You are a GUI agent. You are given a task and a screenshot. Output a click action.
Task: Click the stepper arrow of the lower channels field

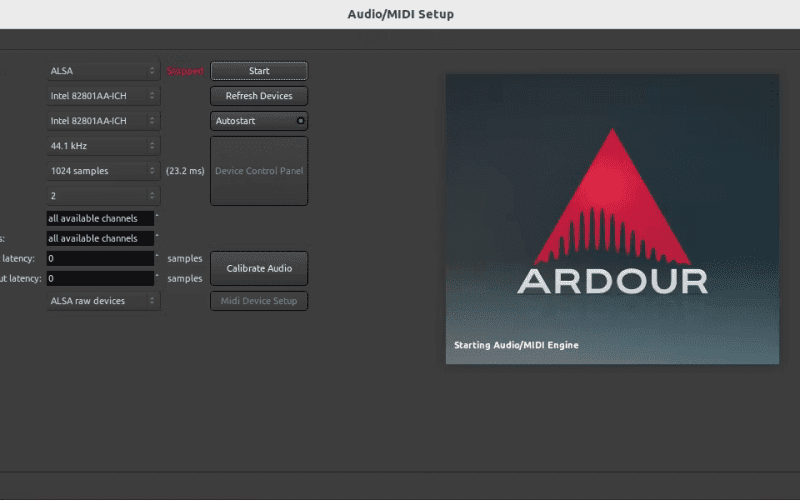coord(157,238)
